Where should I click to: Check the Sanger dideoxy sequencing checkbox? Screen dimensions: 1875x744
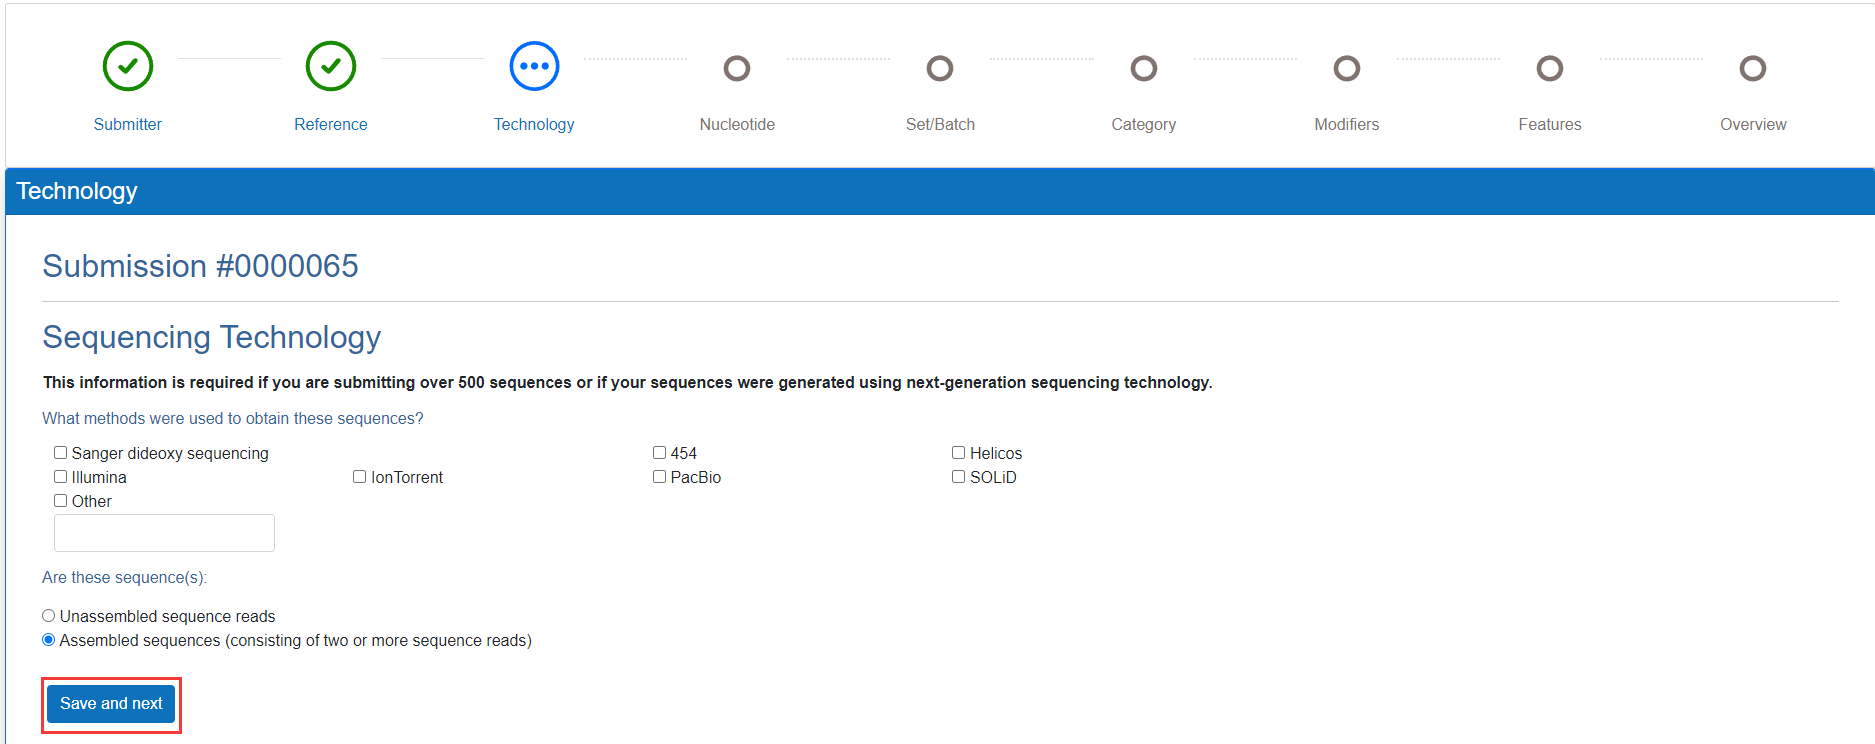tap(61, 453)
